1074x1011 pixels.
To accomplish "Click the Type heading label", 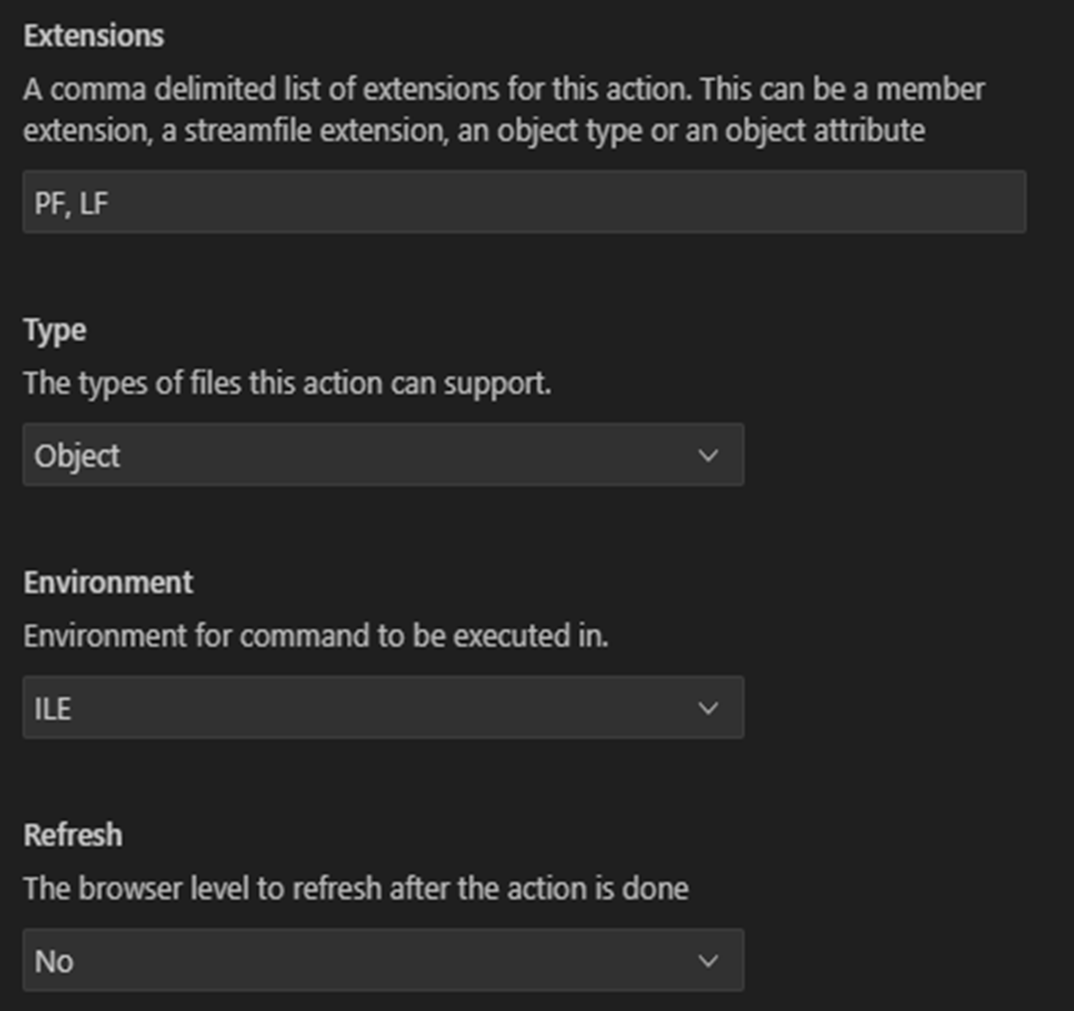I will [54, 330].
